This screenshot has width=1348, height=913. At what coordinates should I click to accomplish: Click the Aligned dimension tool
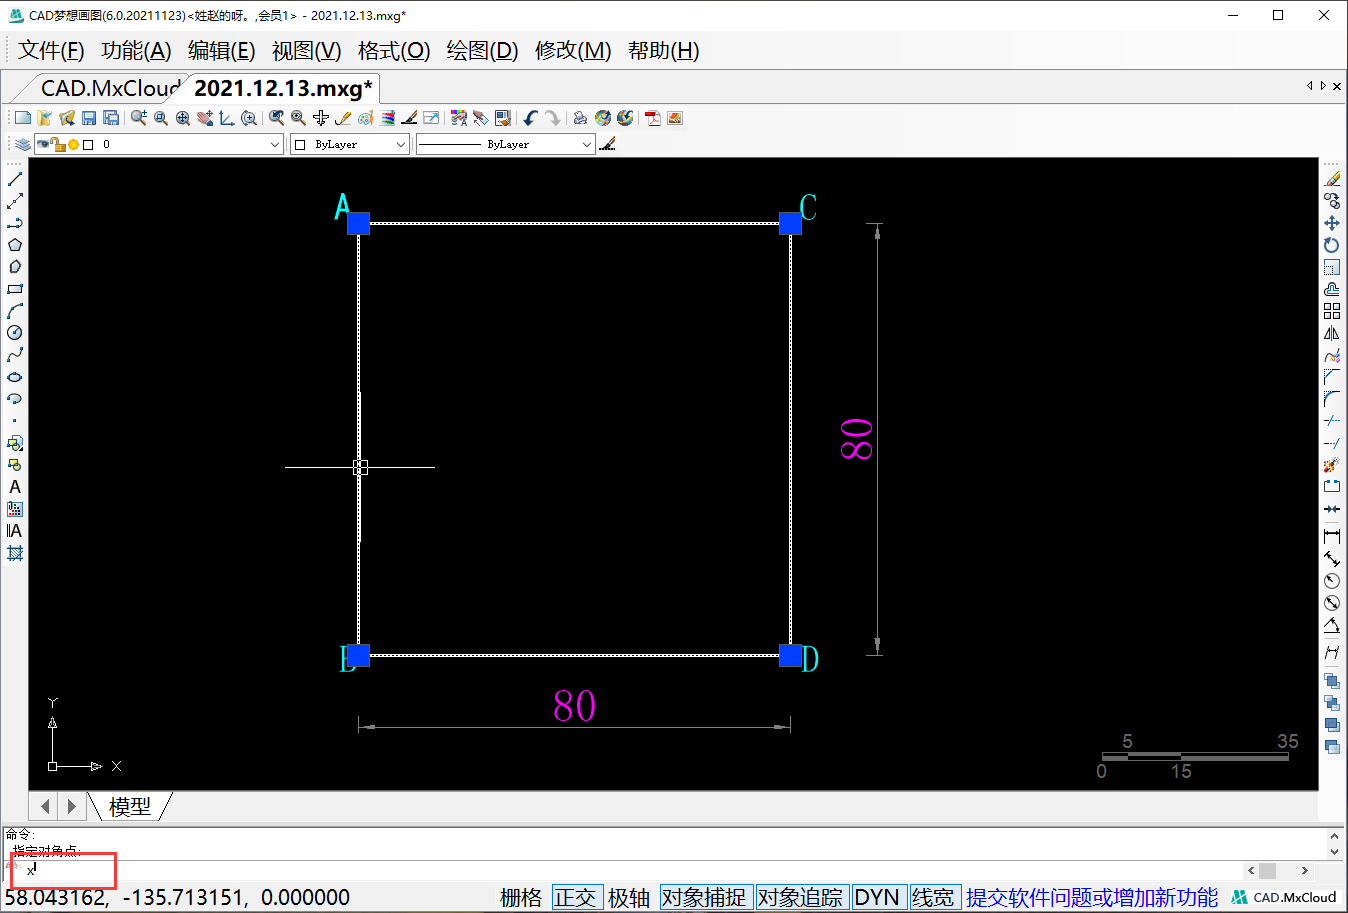pos(1332,559)
